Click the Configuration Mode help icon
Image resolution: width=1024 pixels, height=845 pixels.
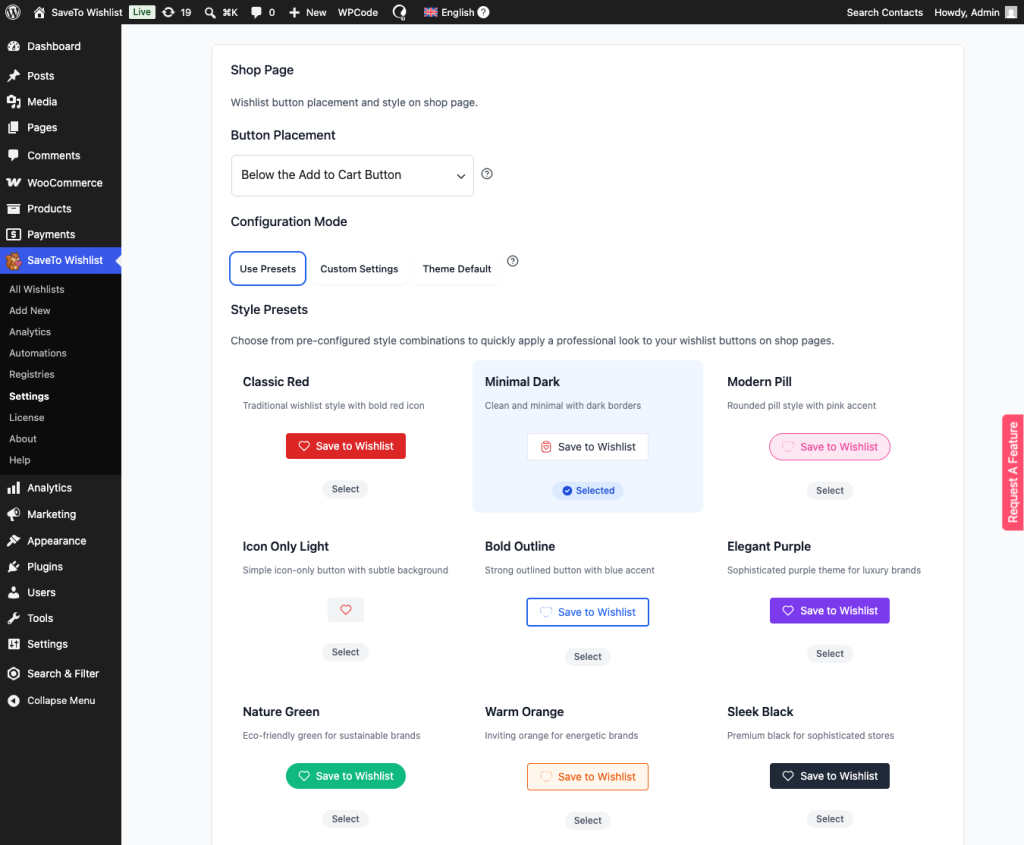pos(513,261)
